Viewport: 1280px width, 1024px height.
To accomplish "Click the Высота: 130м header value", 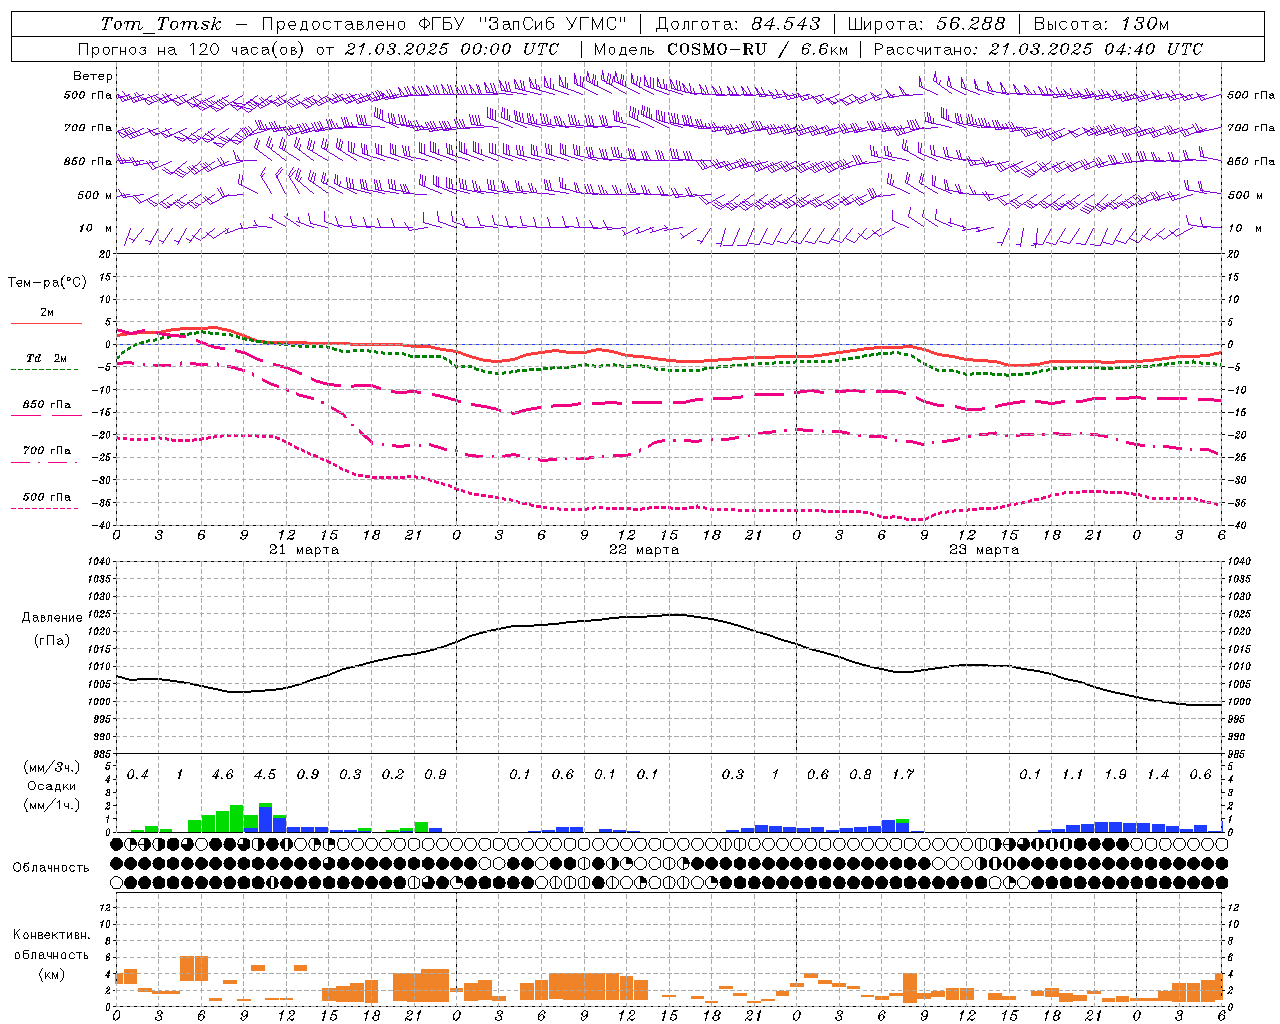I will 1101,24.
